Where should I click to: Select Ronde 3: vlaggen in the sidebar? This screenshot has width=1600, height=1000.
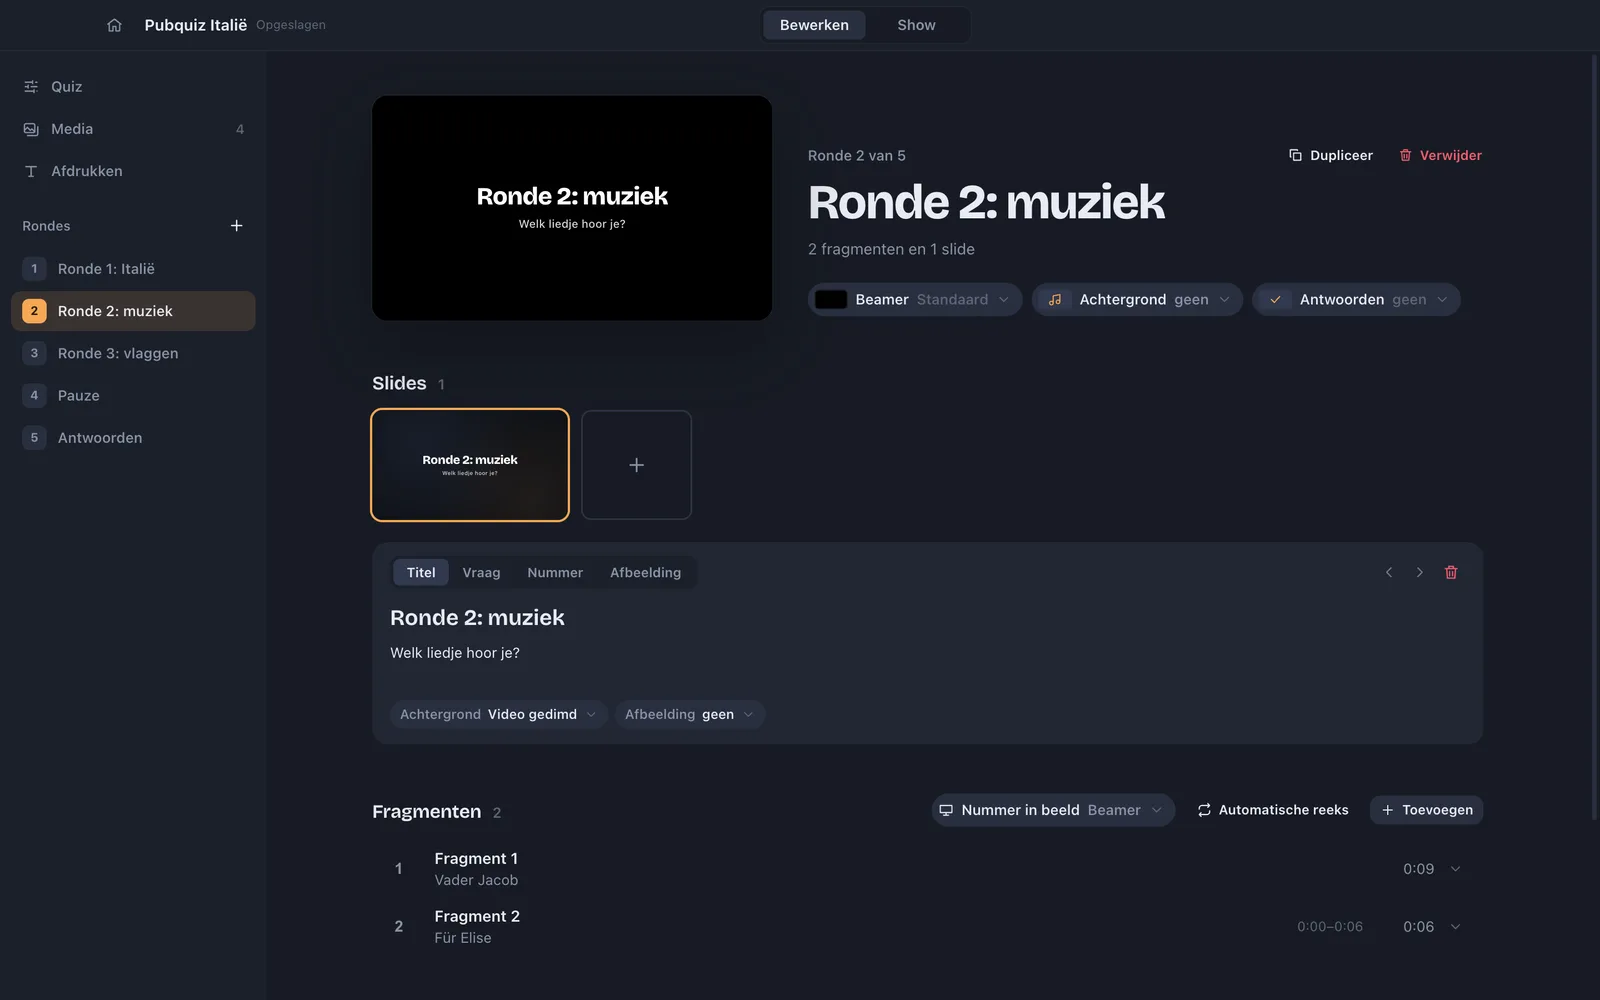coord(133,353)
